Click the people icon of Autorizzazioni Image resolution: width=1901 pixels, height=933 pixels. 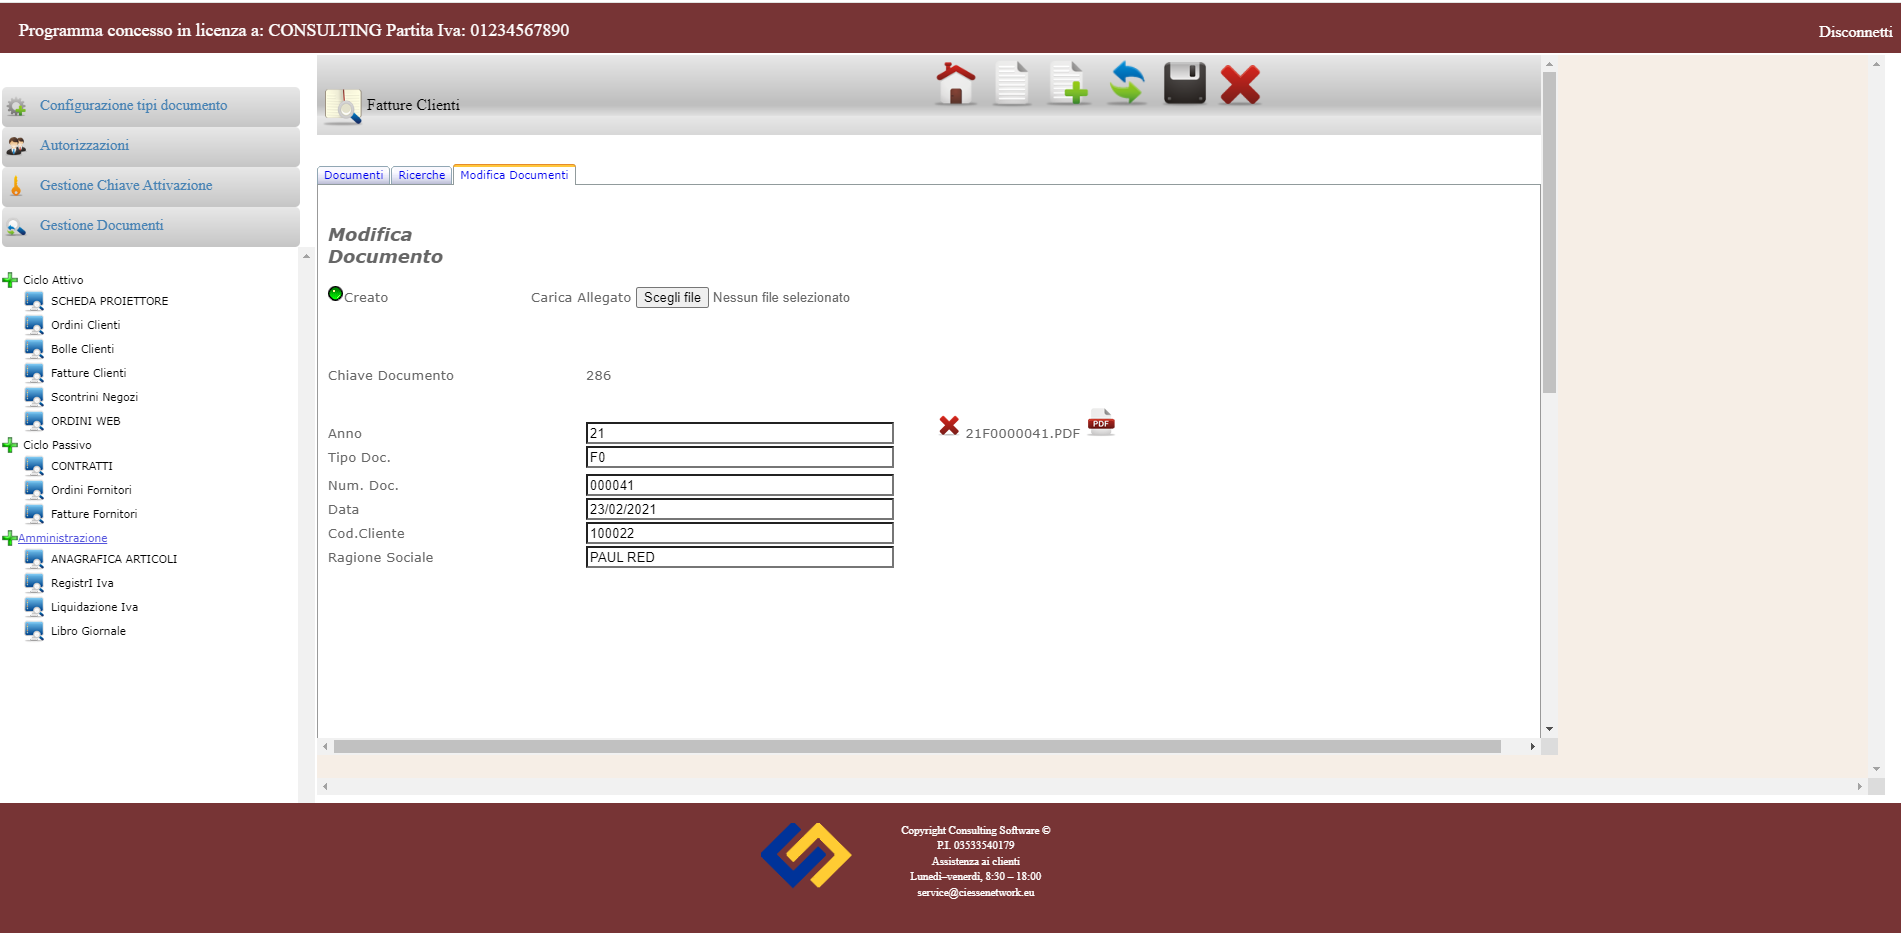16,146
